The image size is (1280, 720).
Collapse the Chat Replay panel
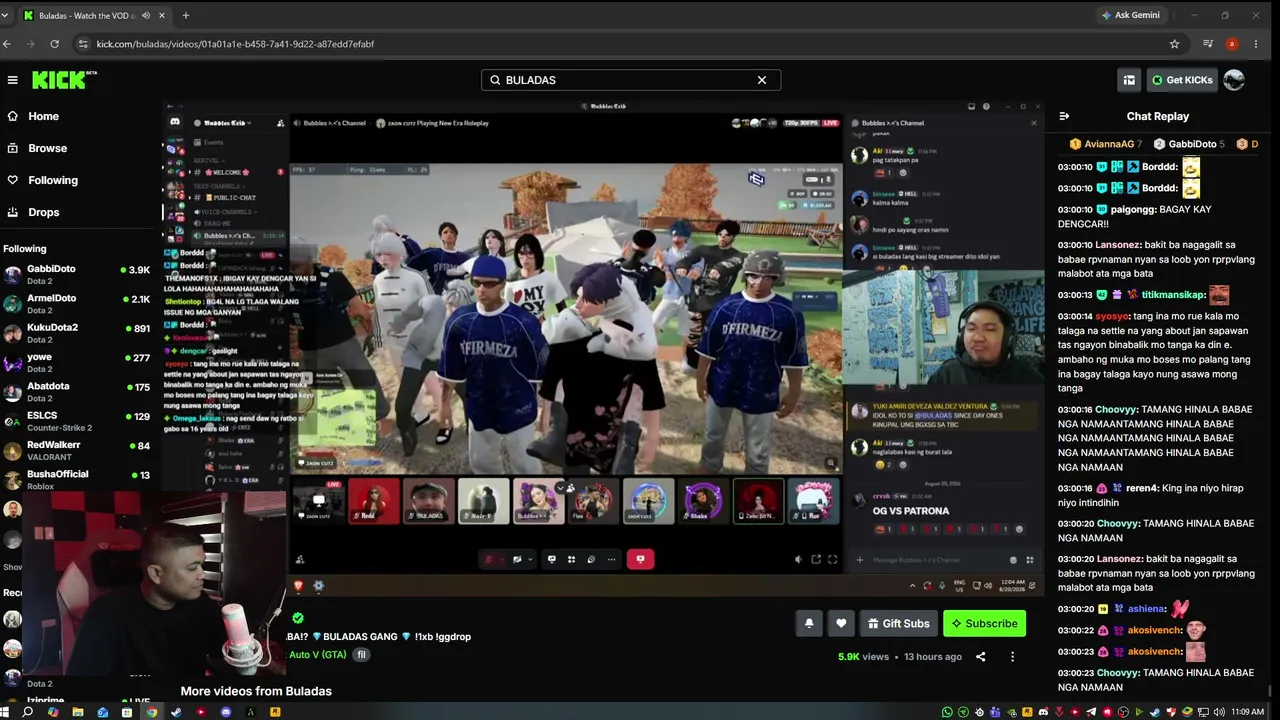[1064, 116]
